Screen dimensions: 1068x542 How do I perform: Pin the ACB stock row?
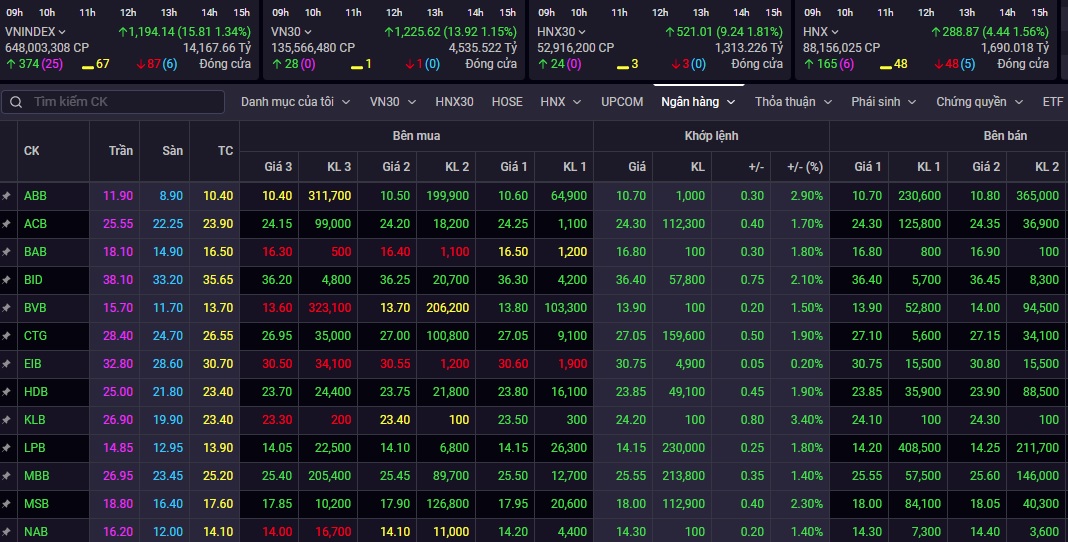tap(6, 224)
